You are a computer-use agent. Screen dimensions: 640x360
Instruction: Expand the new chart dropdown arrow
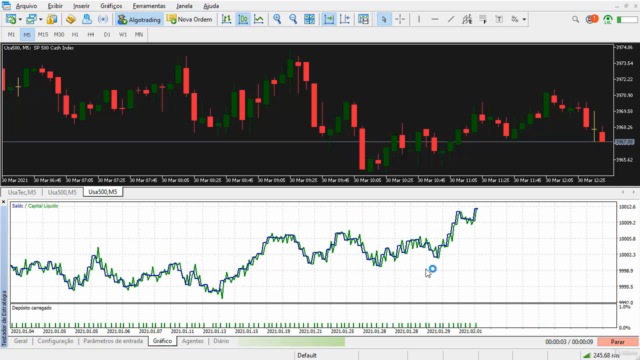(20, 20)
